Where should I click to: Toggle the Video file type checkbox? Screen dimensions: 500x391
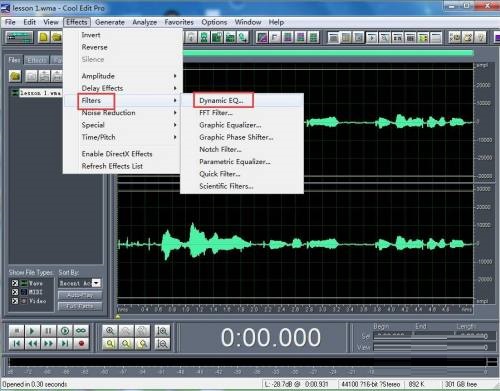[x=15, y=301]
